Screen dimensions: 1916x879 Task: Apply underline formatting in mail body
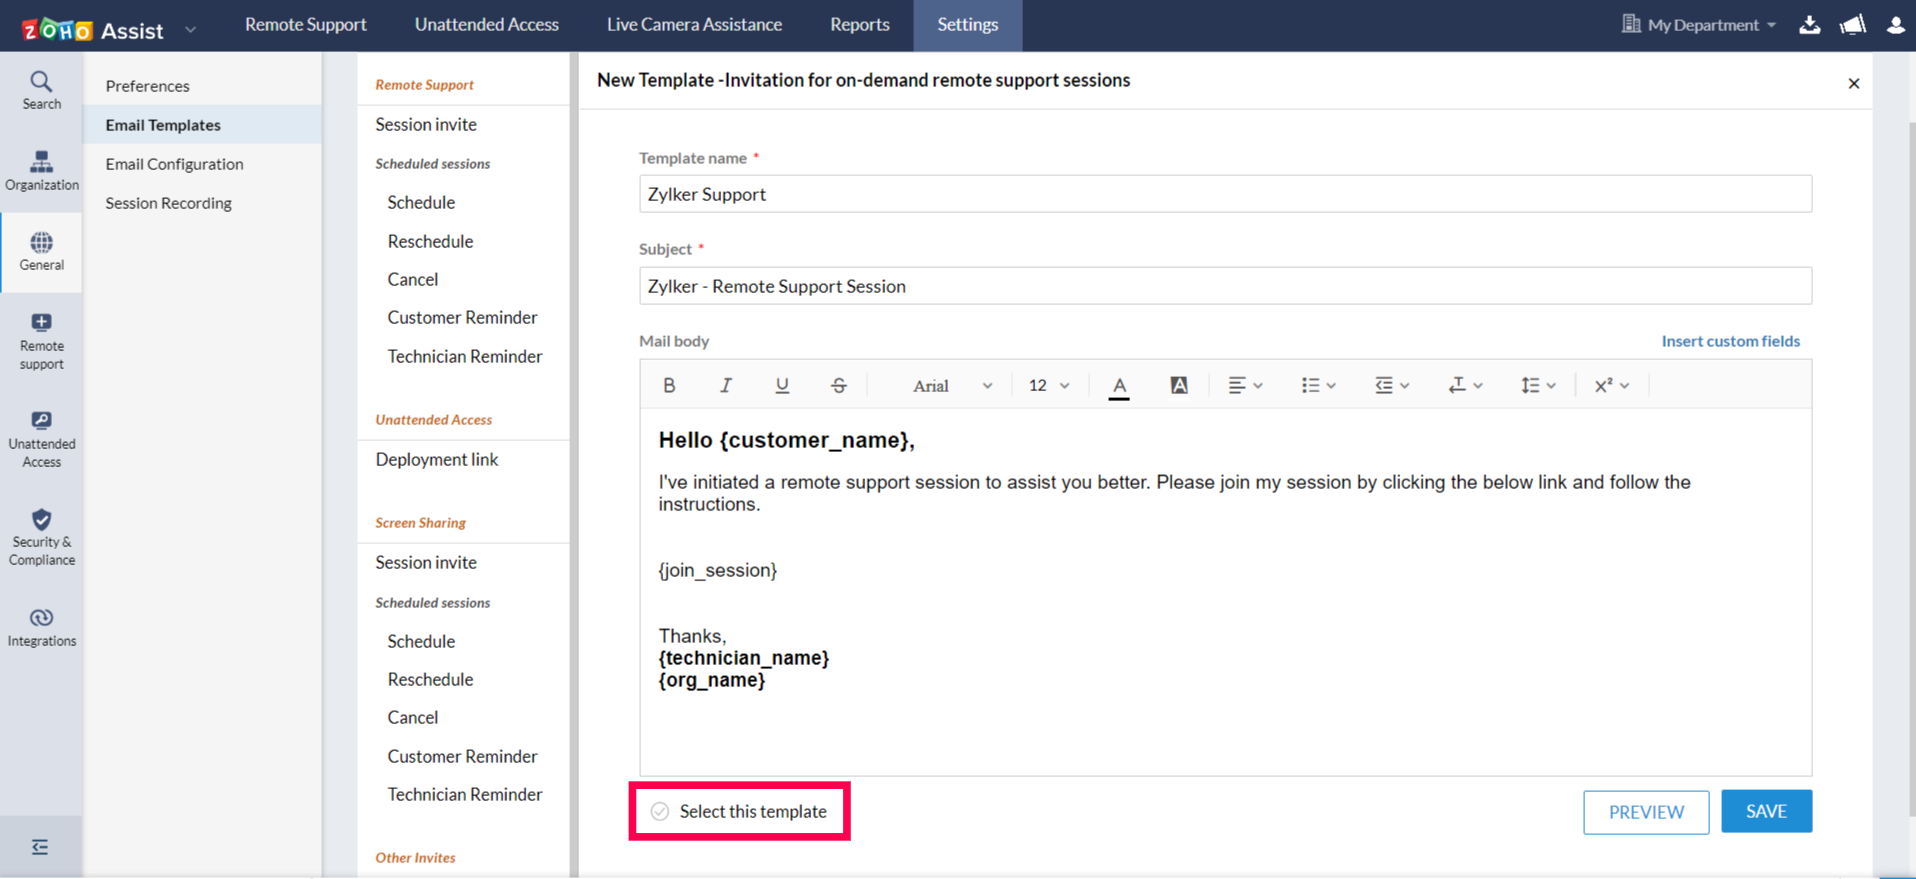pos(782,386)
